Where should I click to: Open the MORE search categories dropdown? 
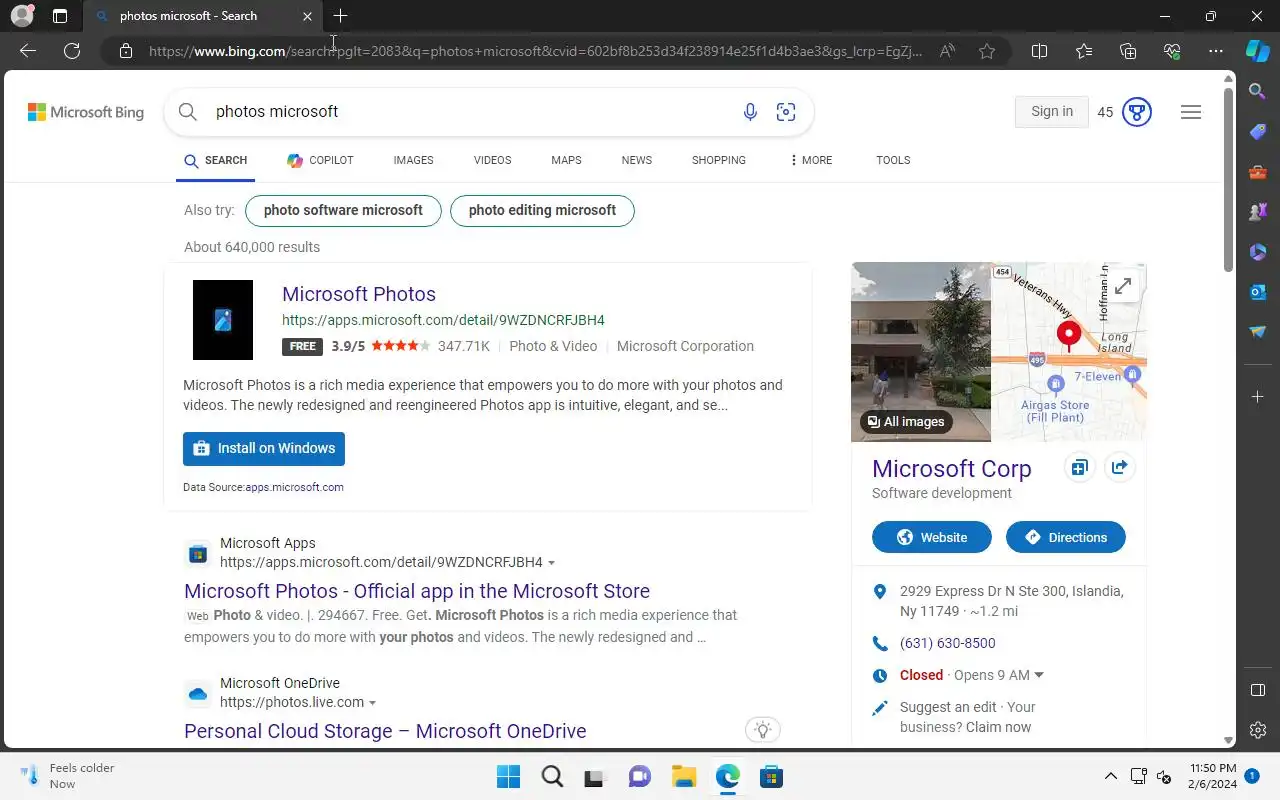click(811, 160)
